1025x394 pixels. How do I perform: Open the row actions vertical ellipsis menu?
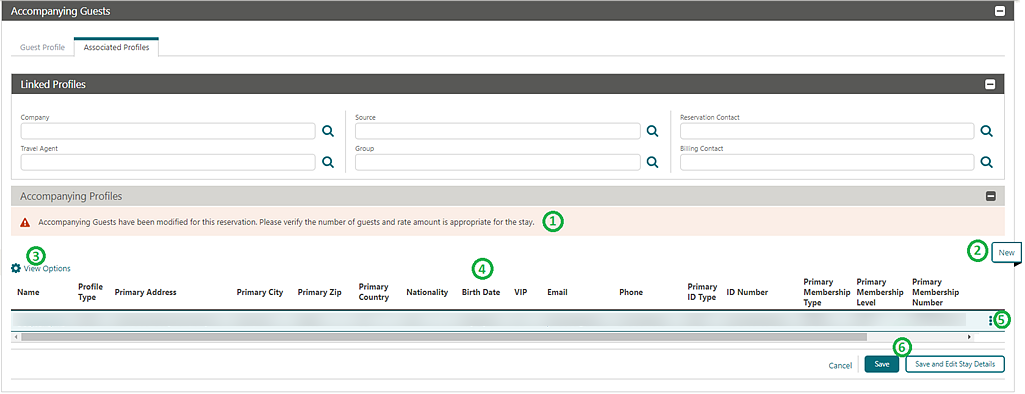click(x=991, y=320)
